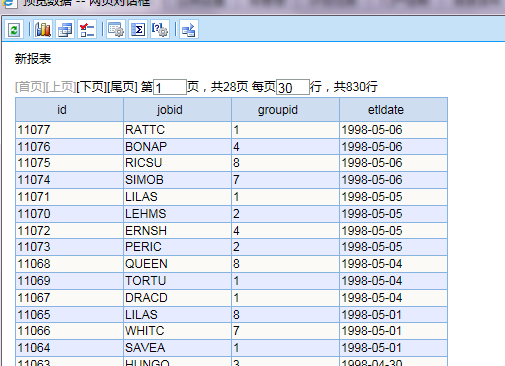
Task: Open the checklist field selection icon
Action: 87,30
